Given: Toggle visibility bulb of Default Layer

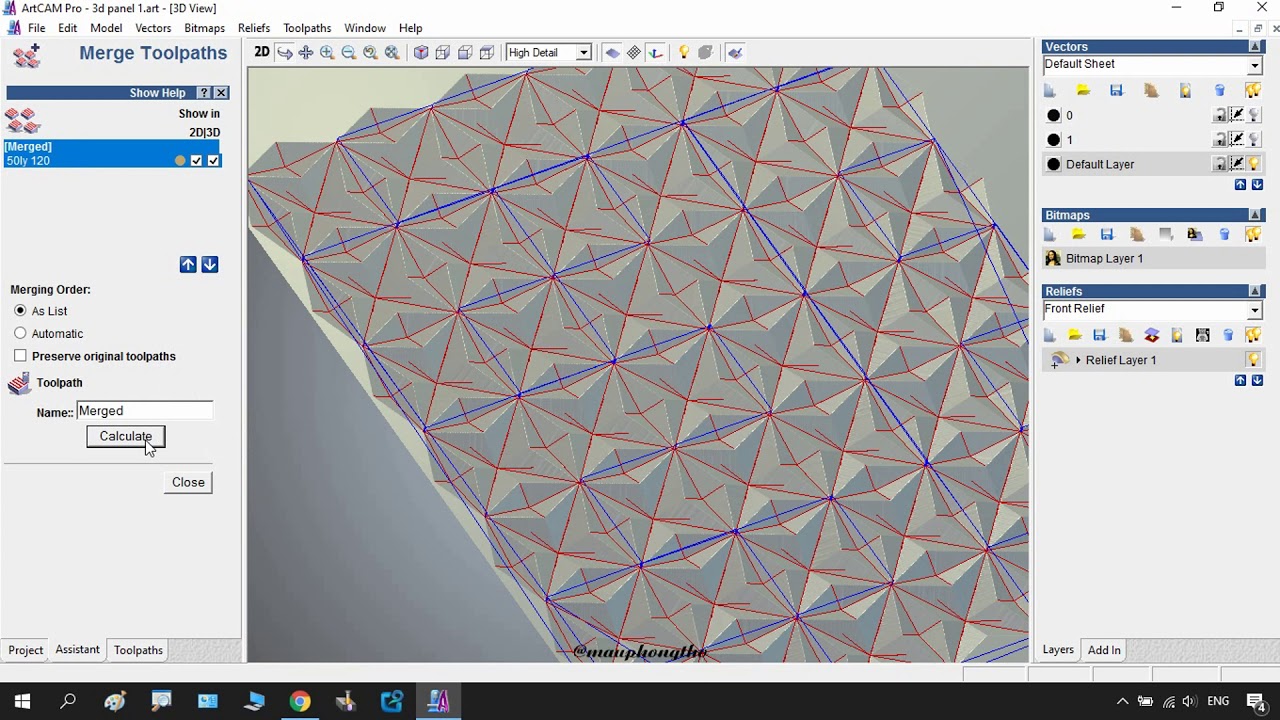Looking at the screenshot, I should pos(1254,164).
